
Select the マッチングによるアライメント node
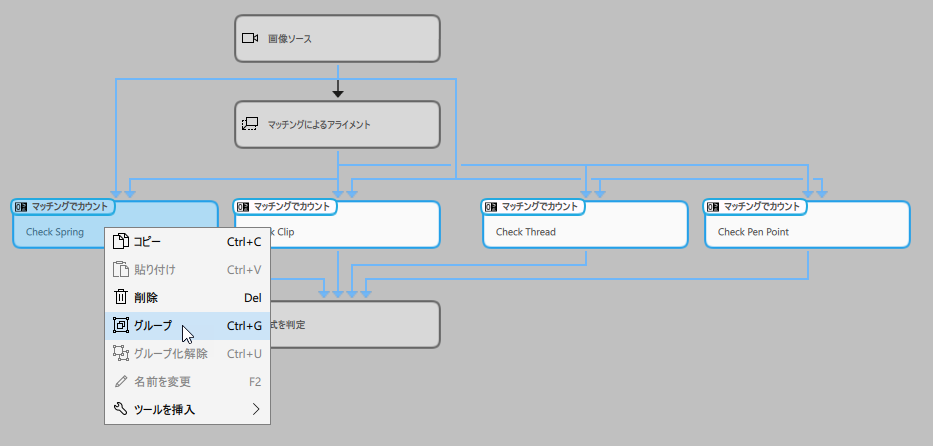click(337, 125)
